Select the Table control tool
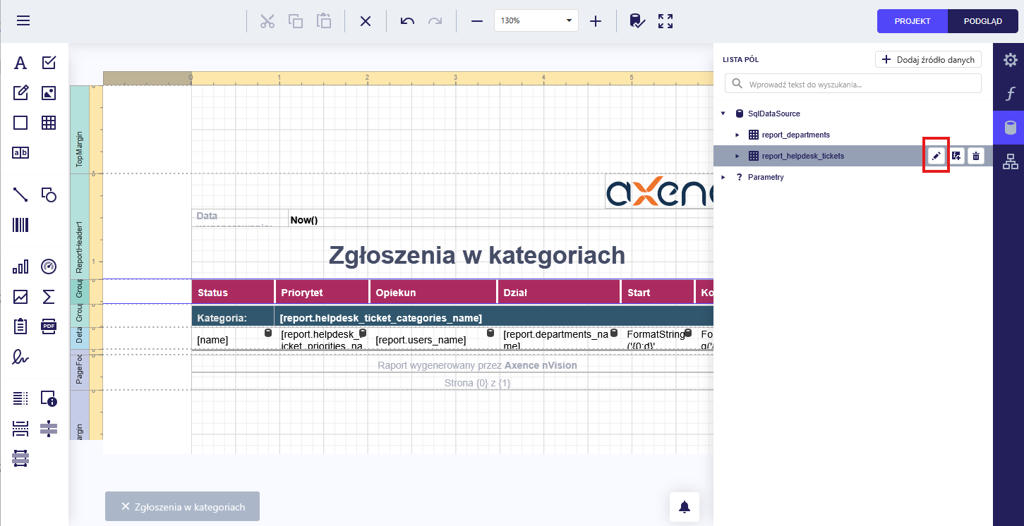The image size is (1024, 526). (48, 123)
